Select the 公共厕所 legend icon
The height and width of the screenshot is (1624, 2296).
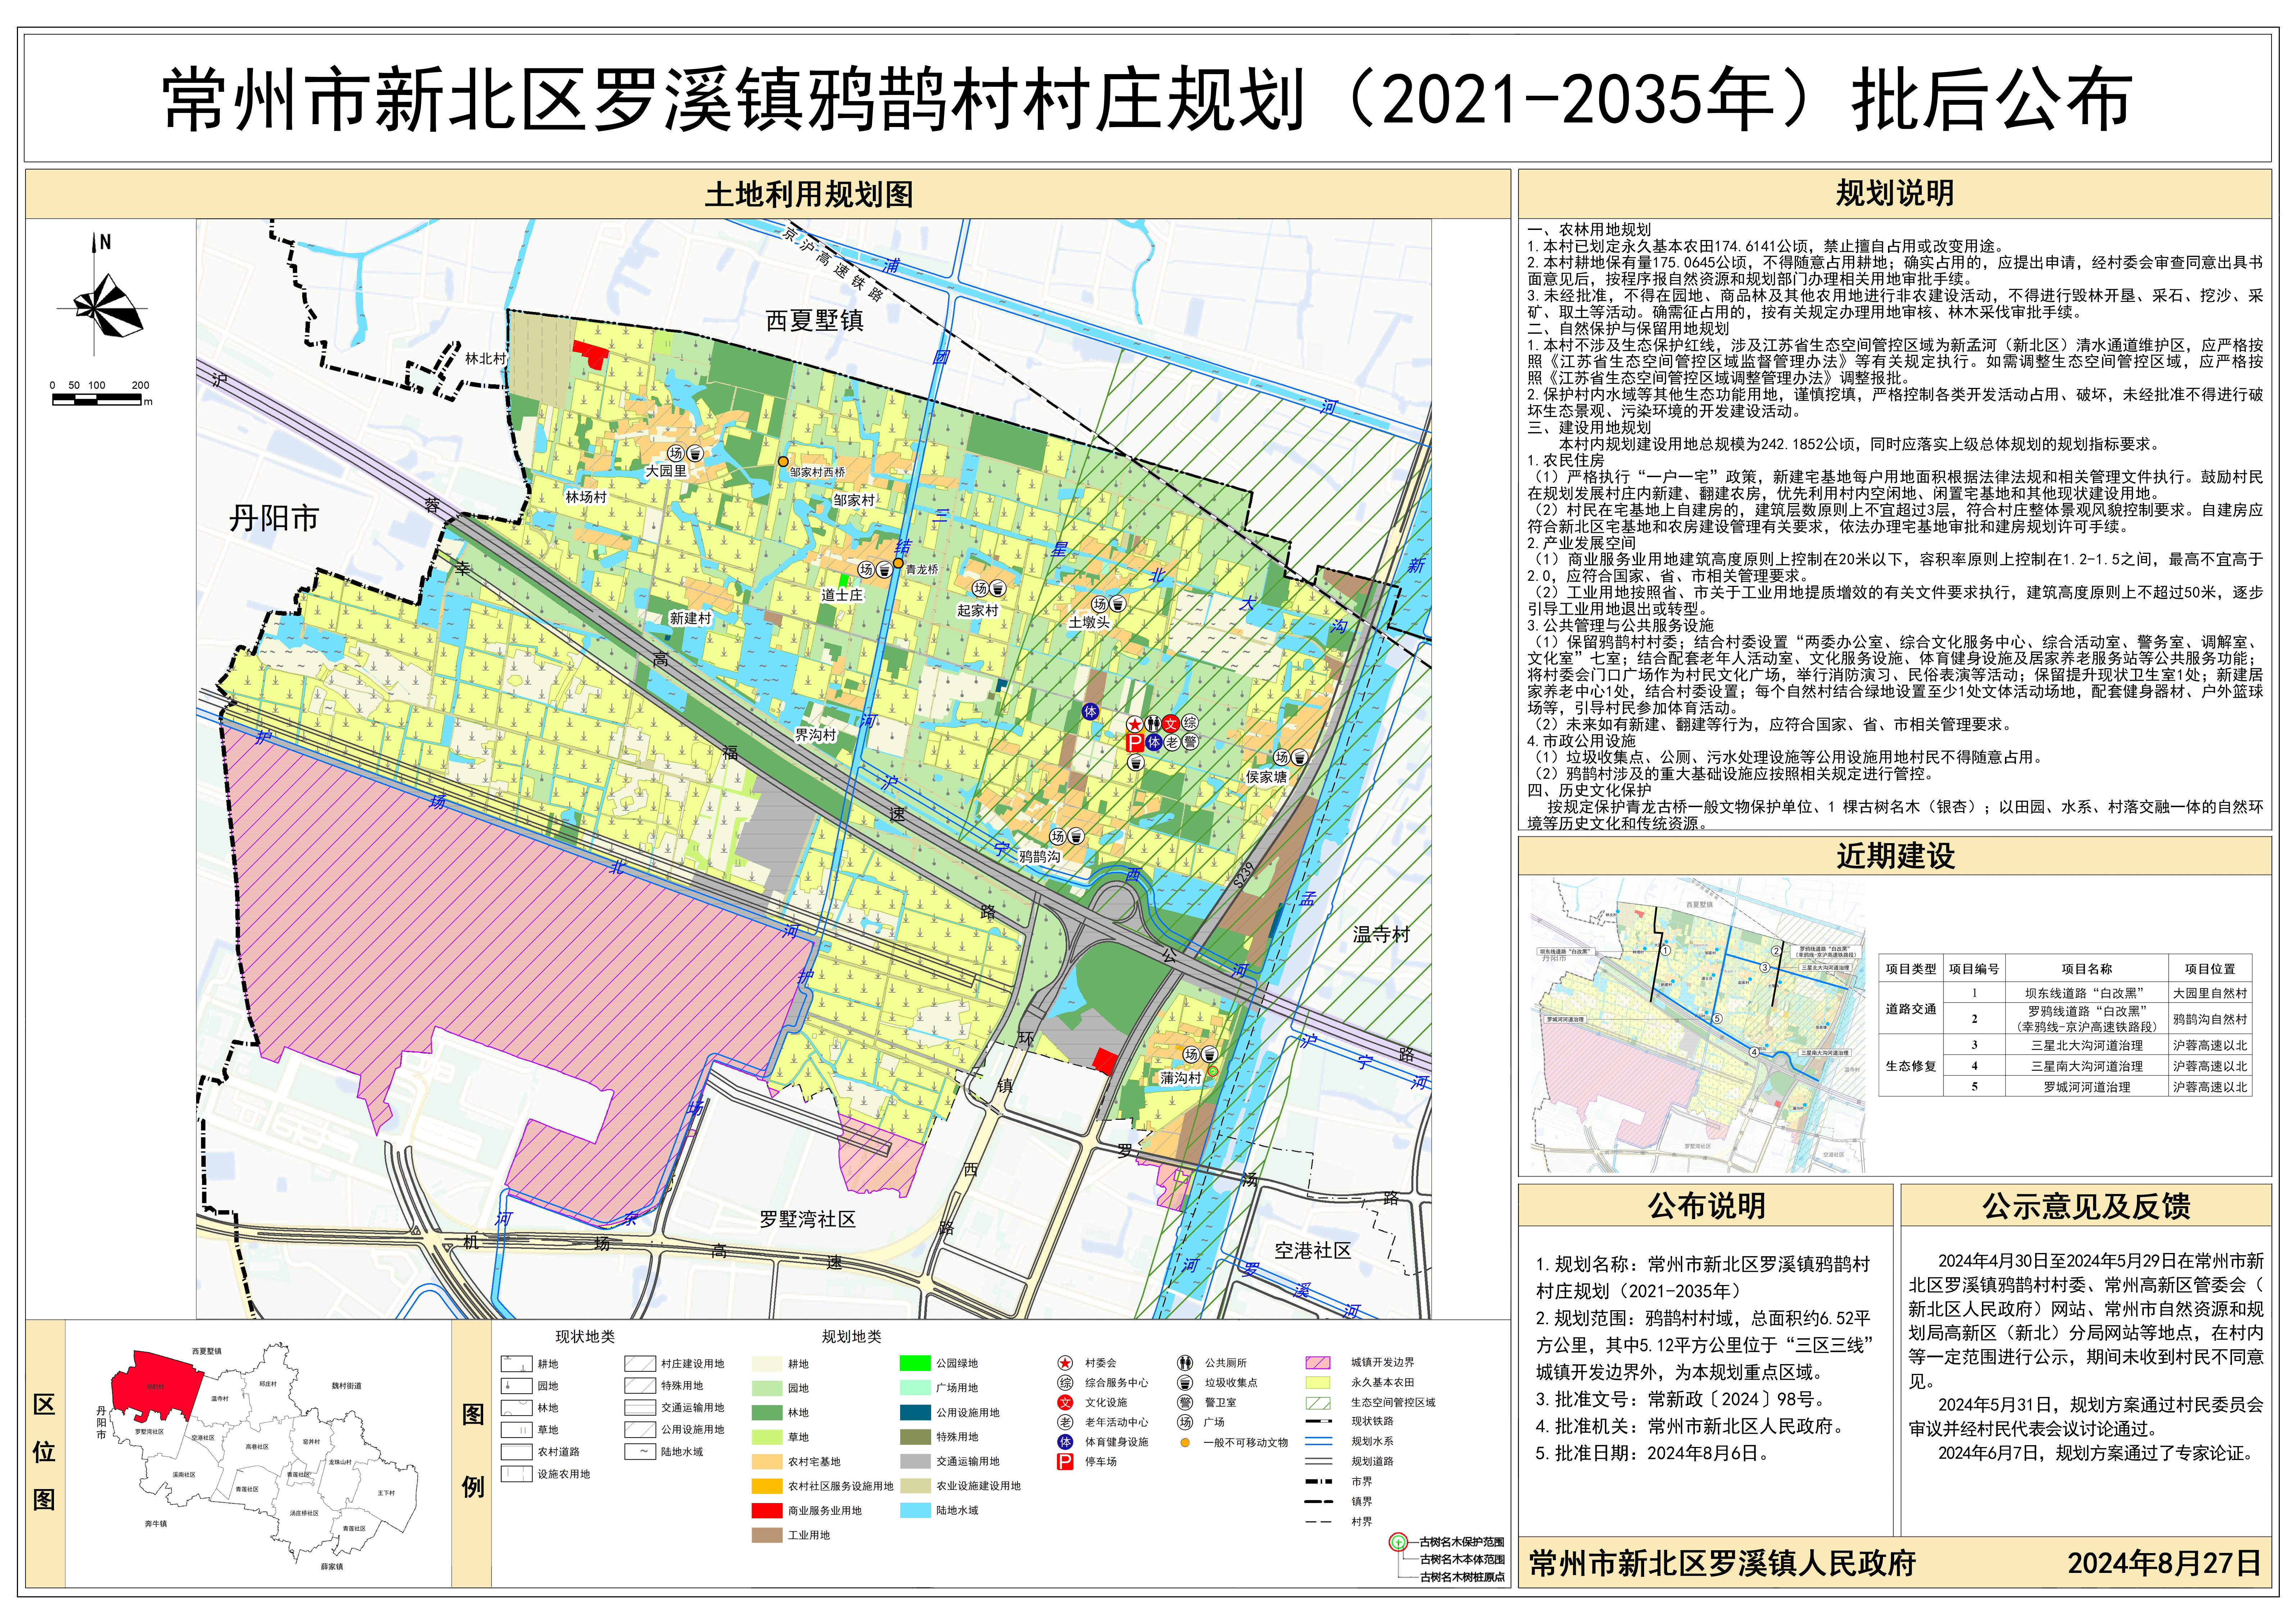tap(1185, 1363)
